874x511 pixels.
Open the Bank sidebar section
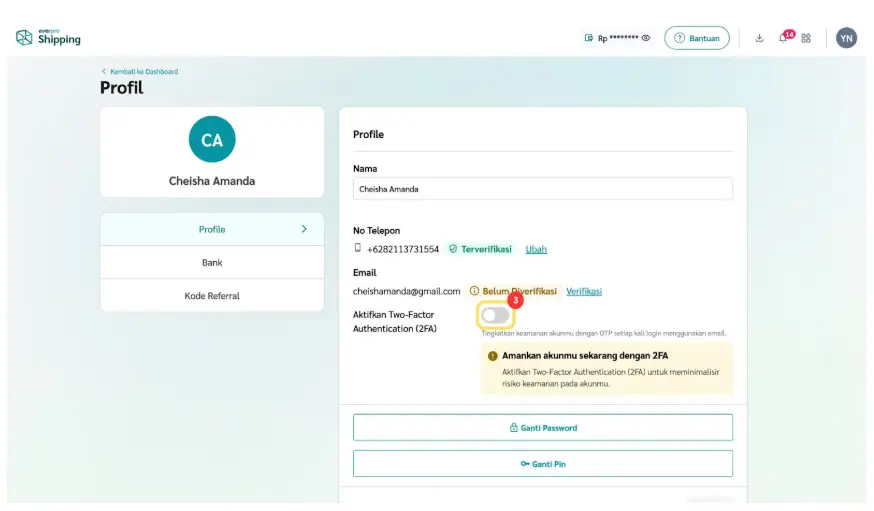coord(212,262)
